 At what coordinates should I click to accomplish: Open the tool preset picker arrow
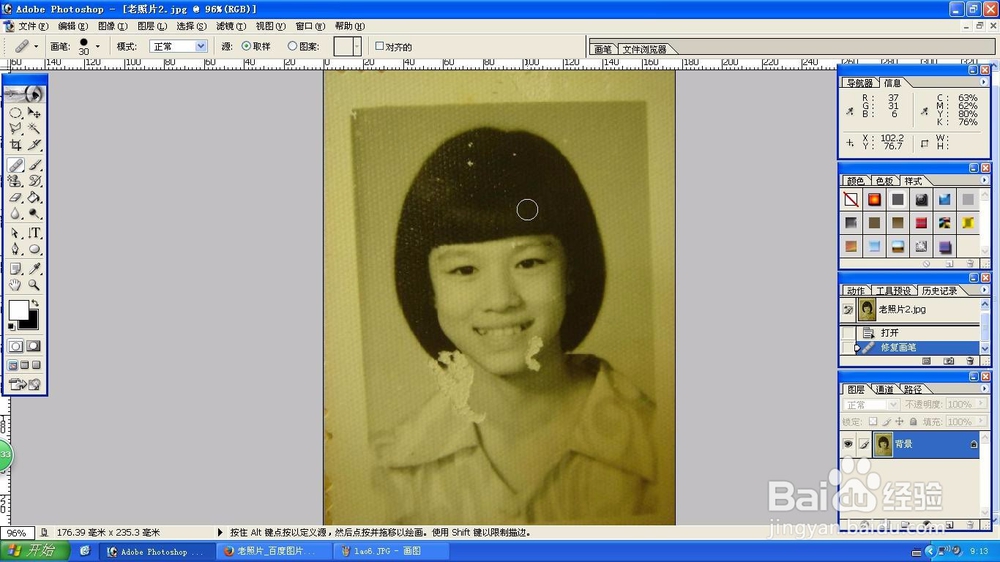[36, 46]
